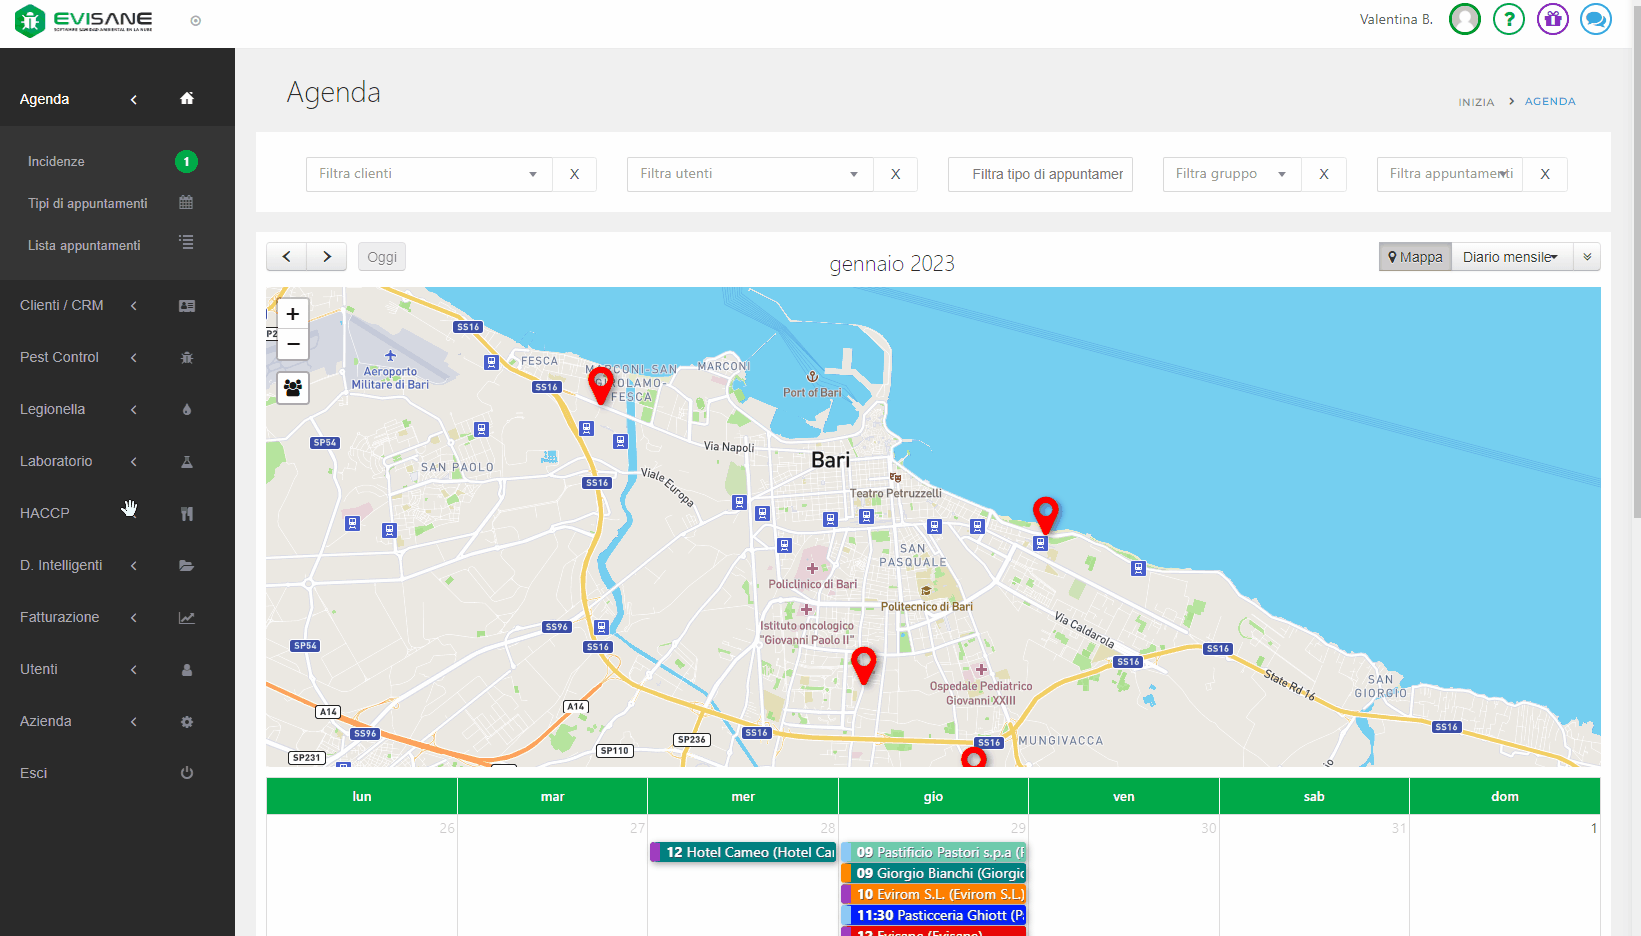Image resolution: width=1641 pixels, height=936 pixels.
Task: Open the help question mark icon
Action: 1508,19
